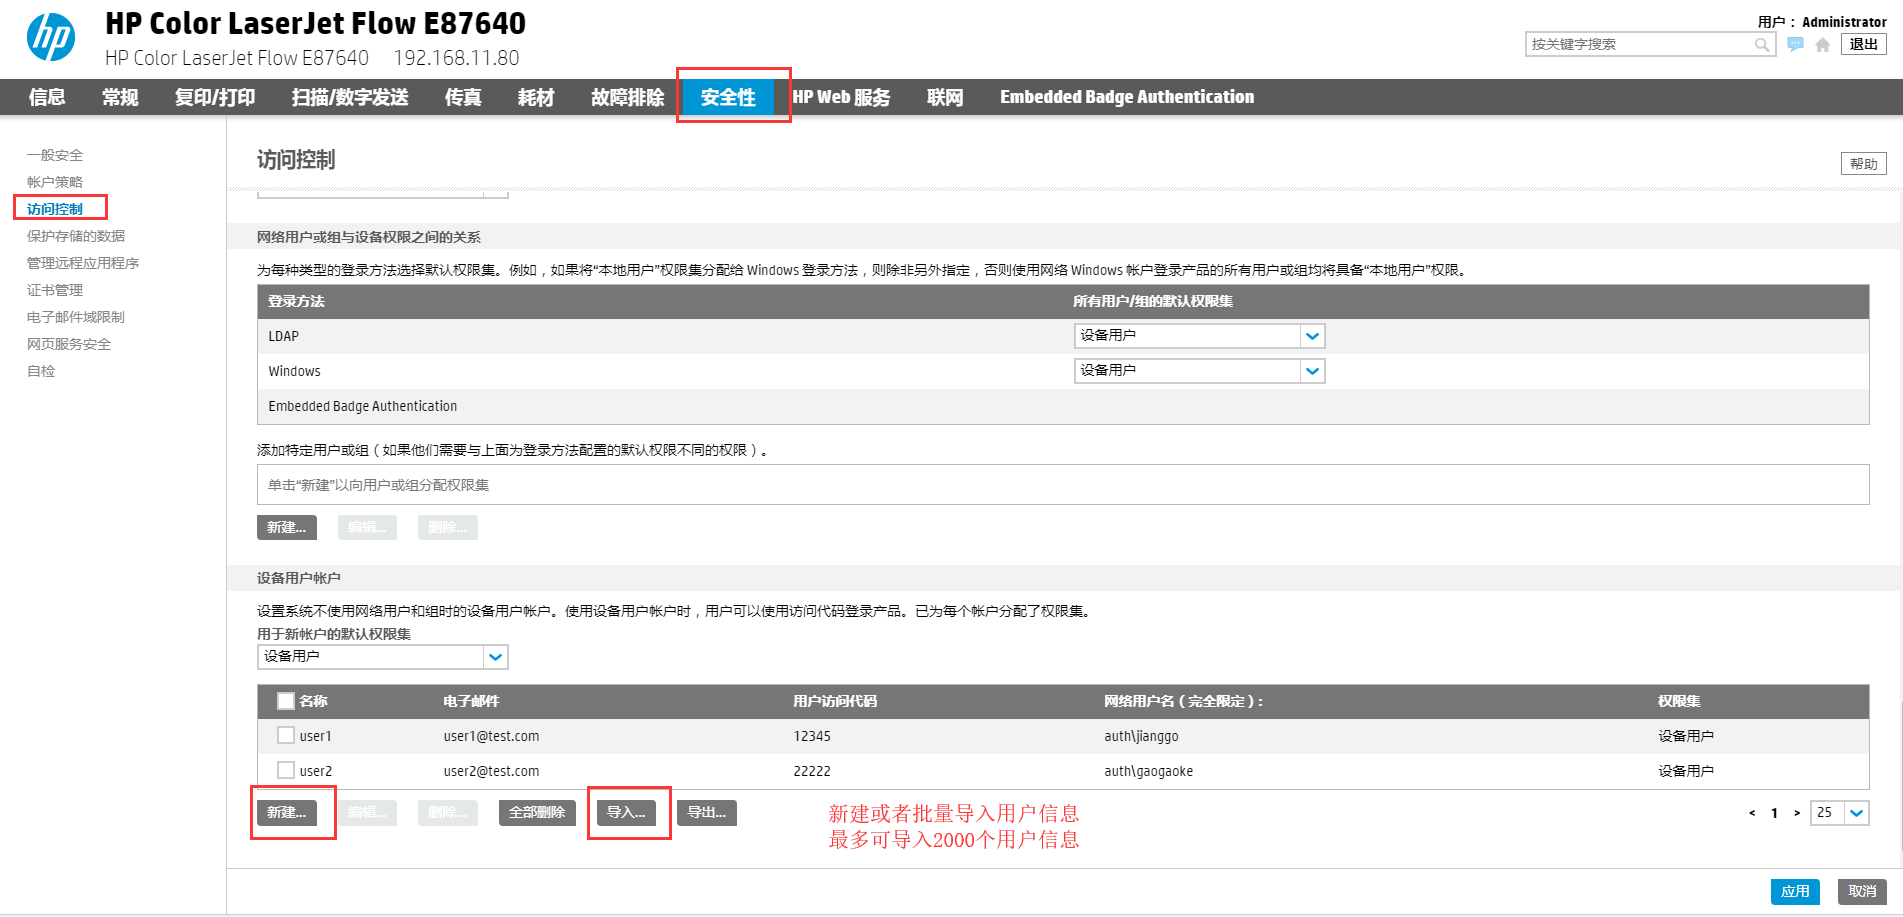Click the HP logo icon

pyautogui.click(x=51, y=38)
